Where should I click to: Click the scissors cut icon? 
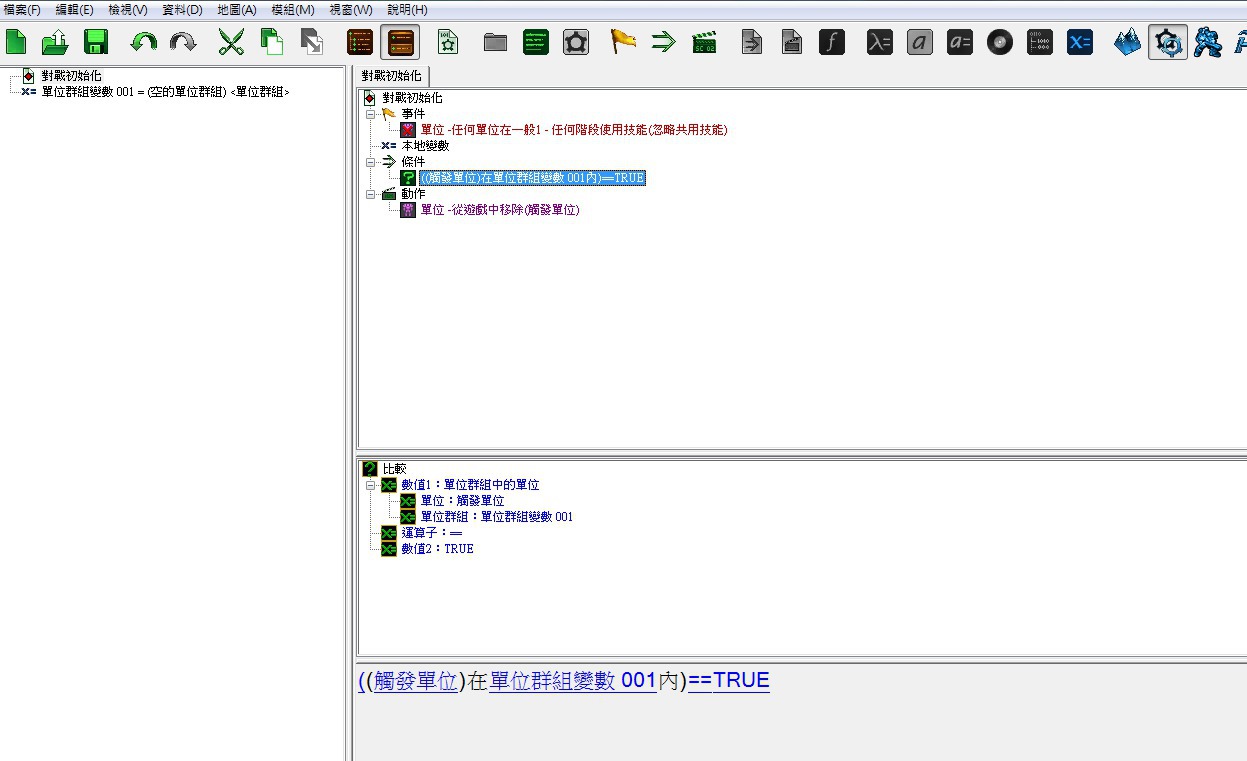[x=231, y=42]
